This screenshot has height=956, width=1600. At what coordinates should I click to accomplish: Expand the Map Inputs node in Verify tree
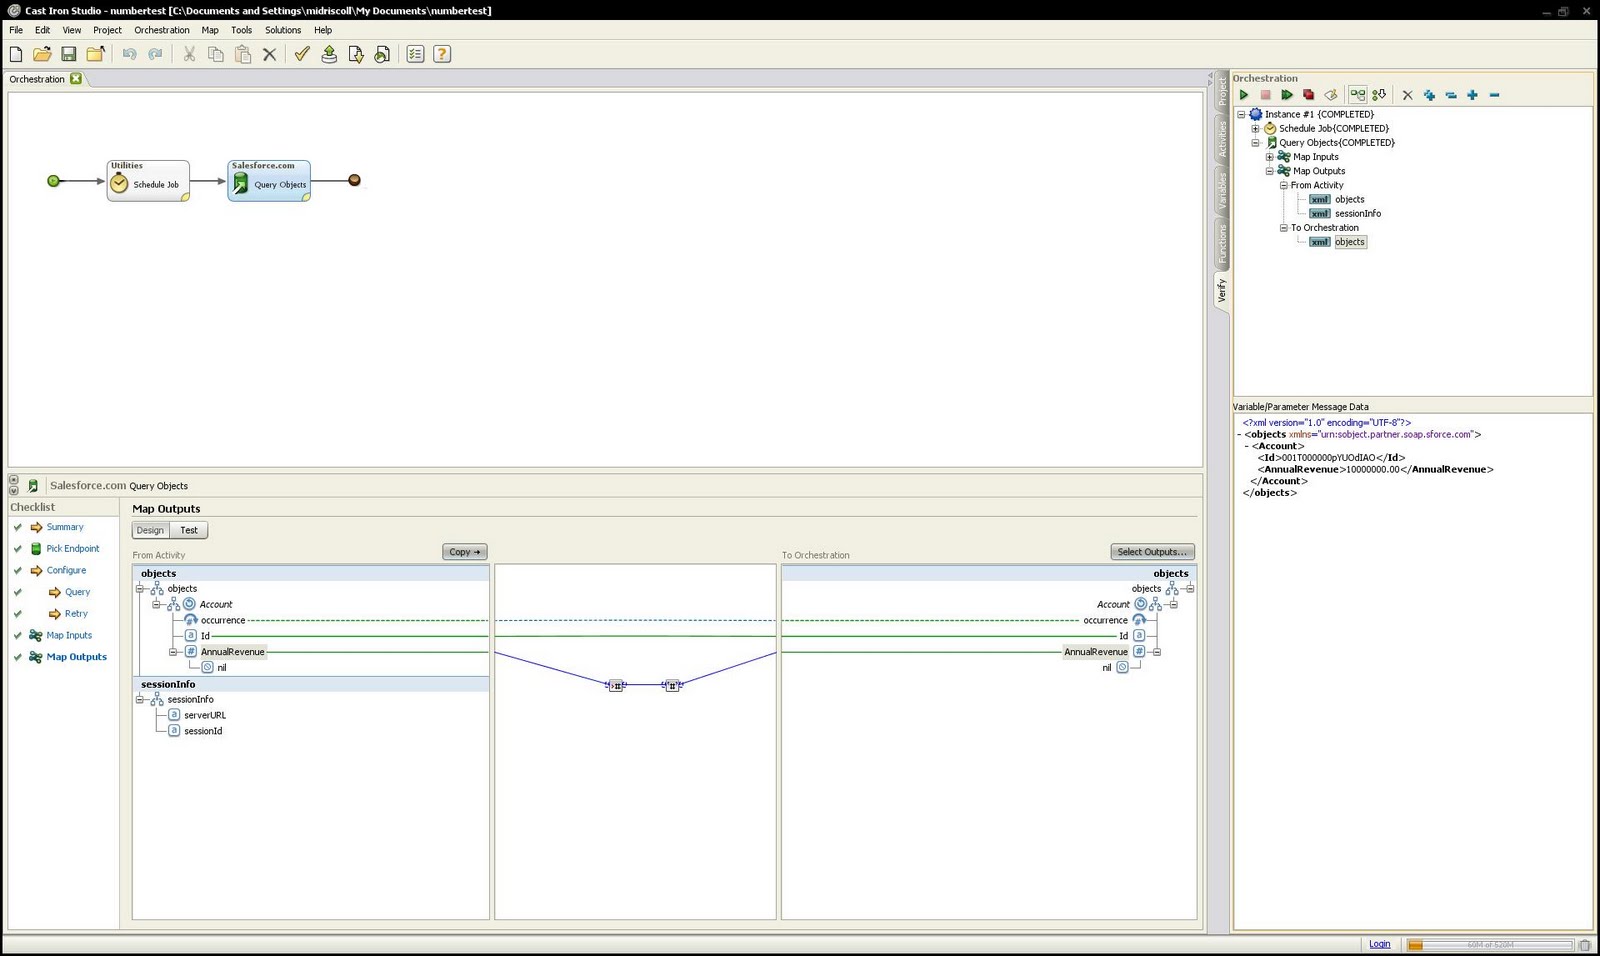coord(1269,157)
